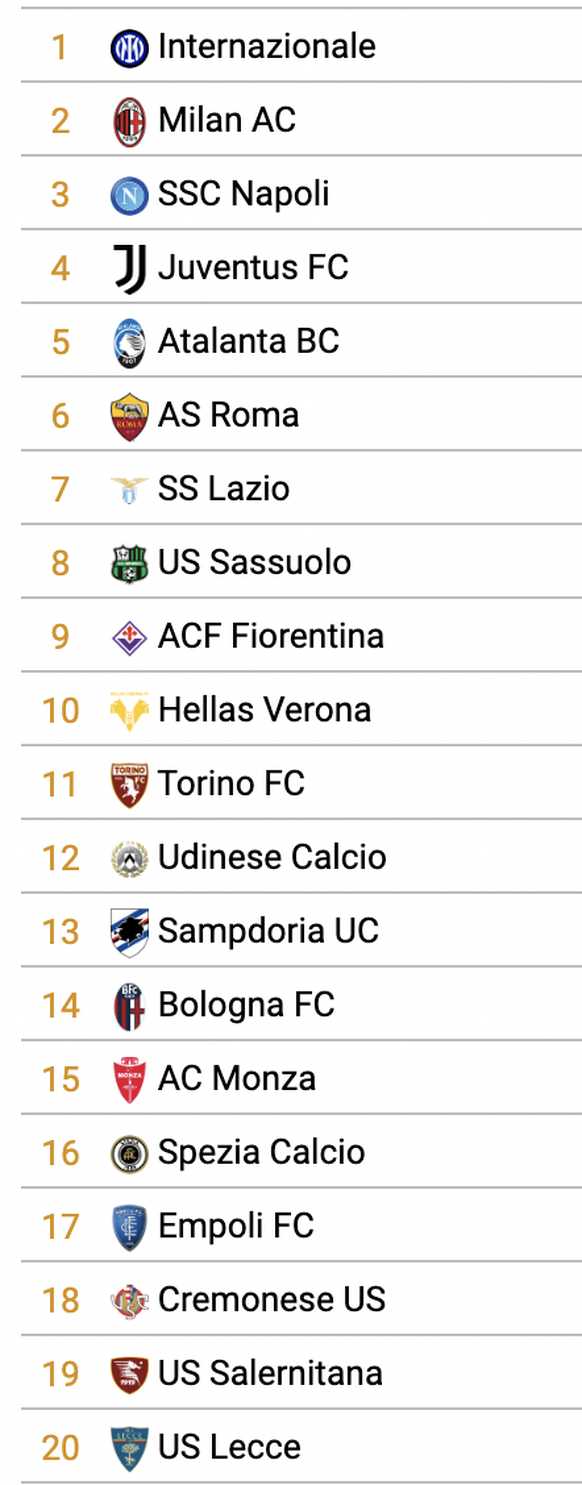Click the Juventus FC logo
Image resolution: width=582 pixels, height=1485 pixels.
click(129, 269)
